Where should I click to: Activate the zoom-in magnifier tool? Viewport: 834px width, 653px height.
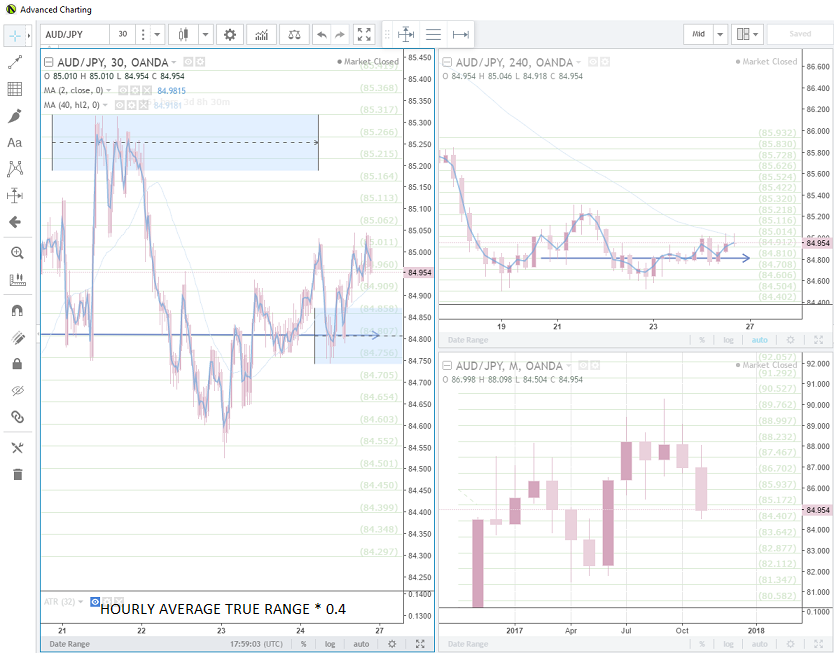17,253
